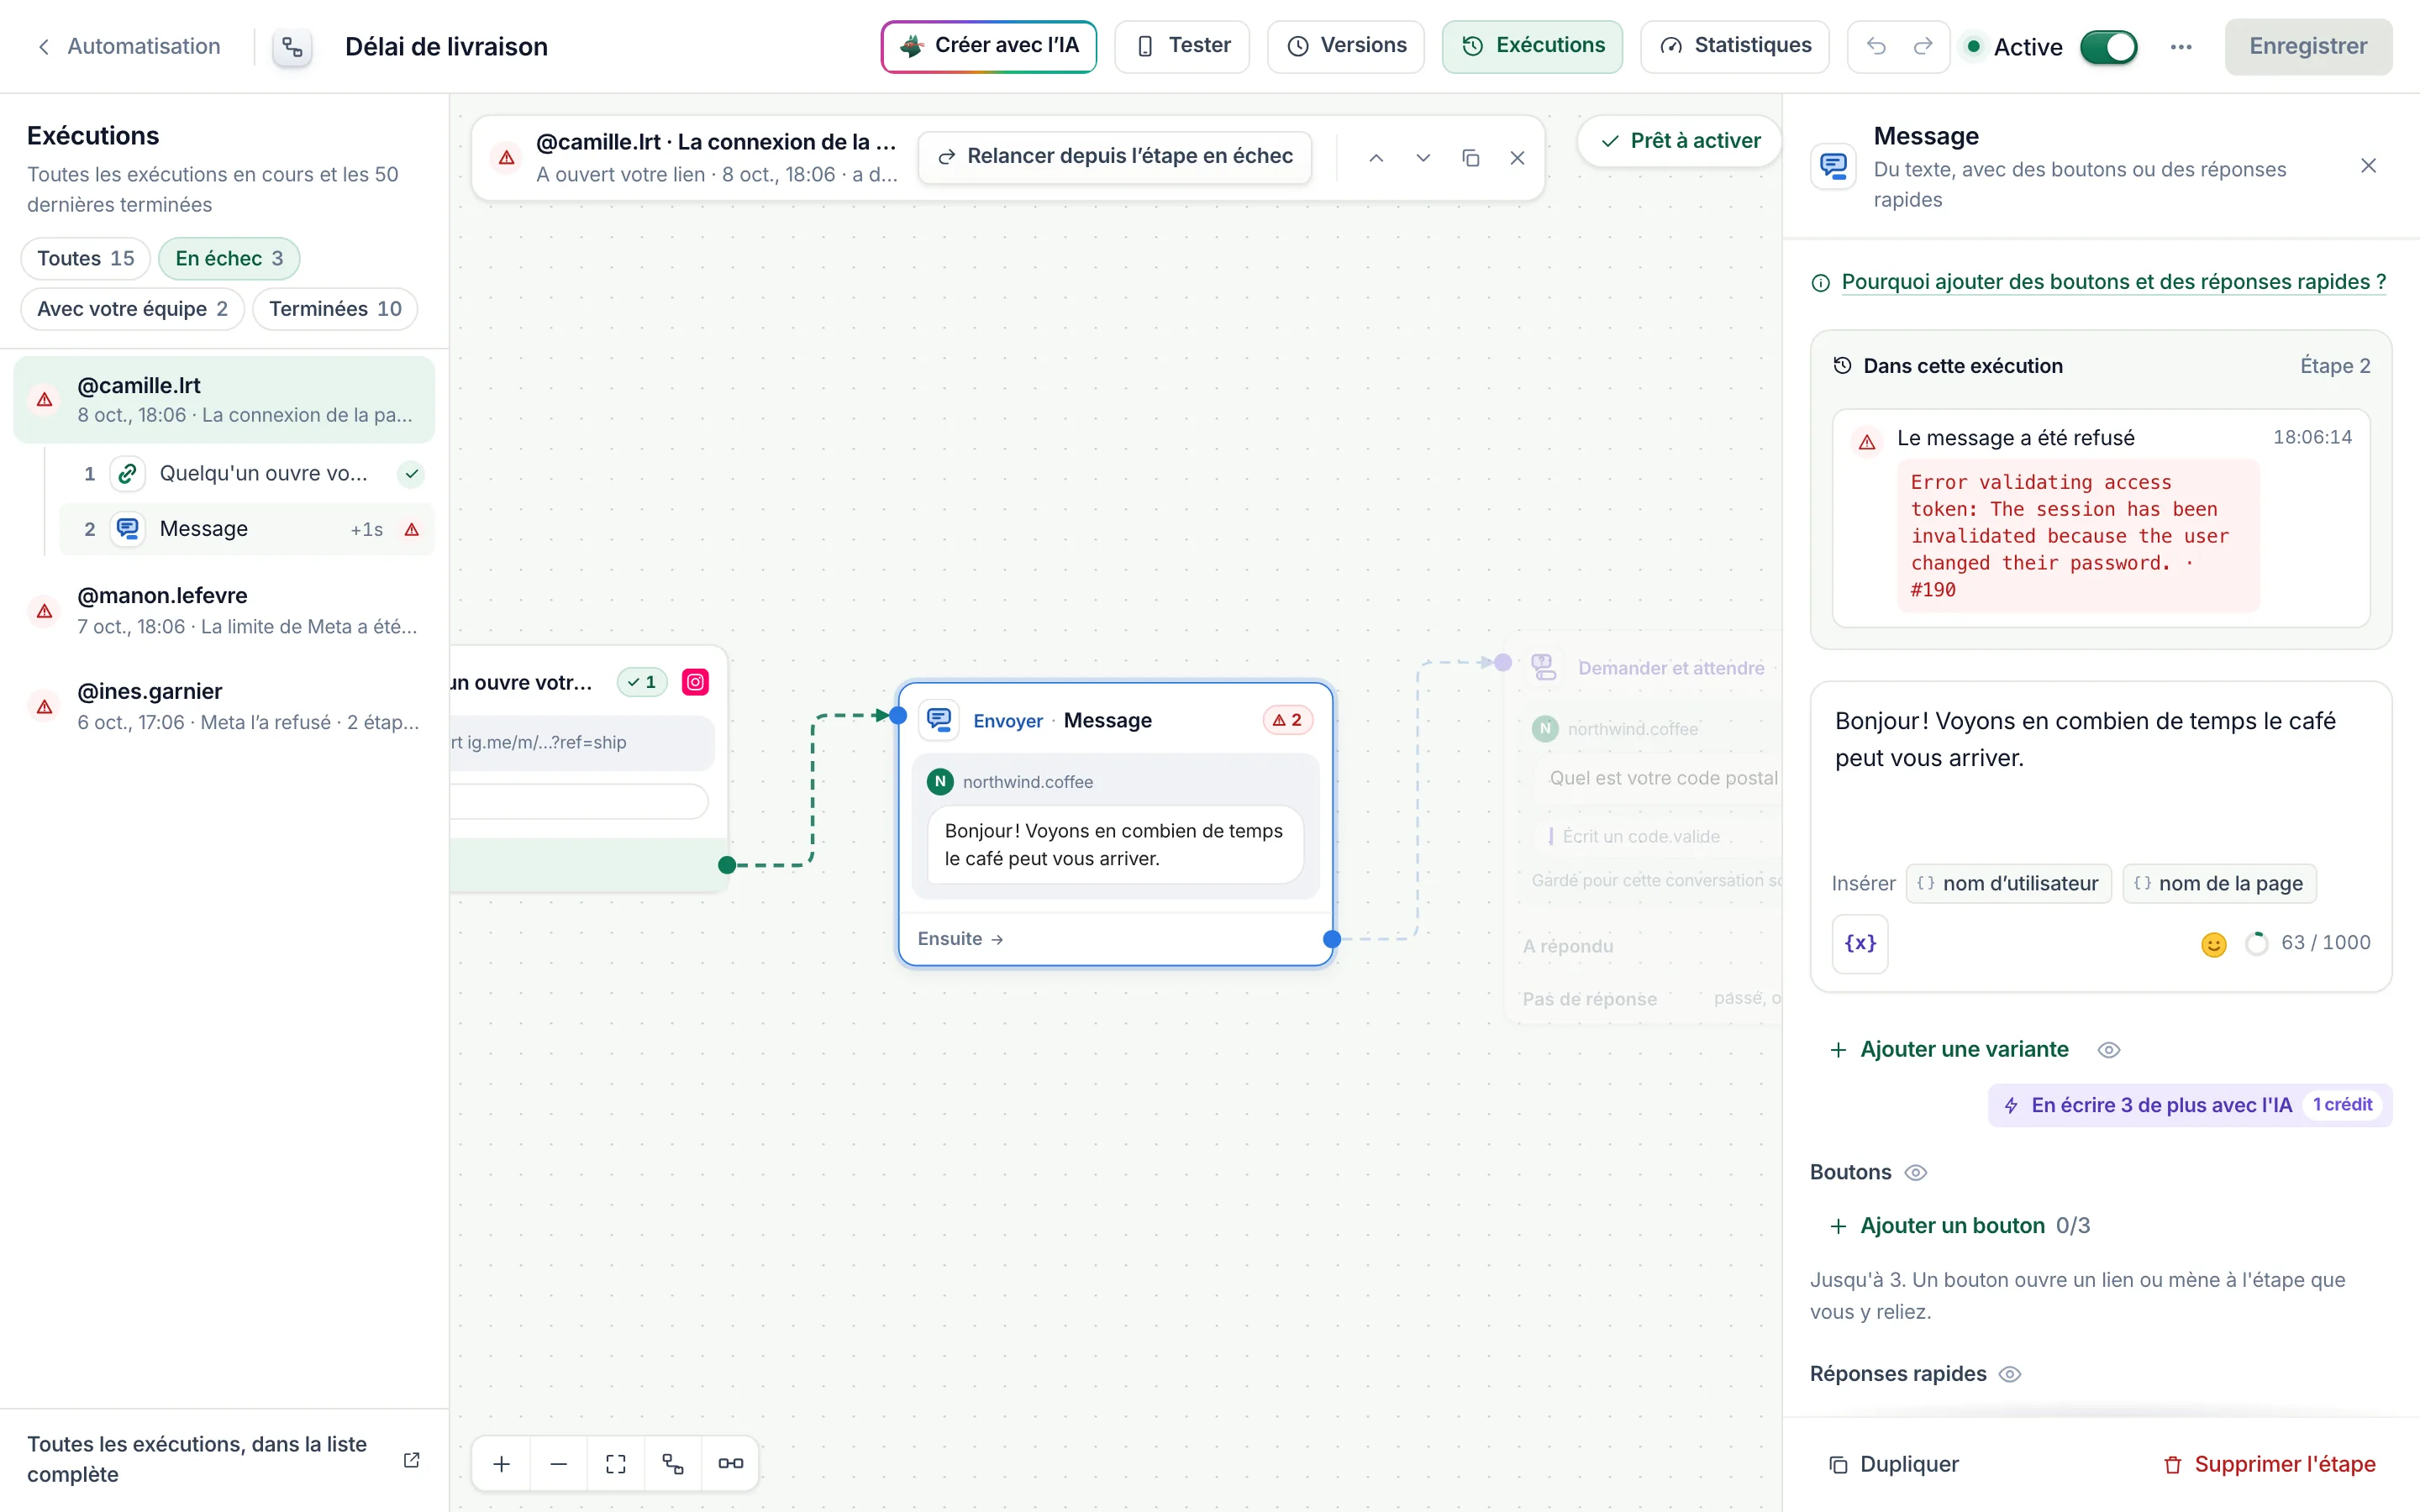Click the zoom out minus button
Screen dimensions: 2420x1512
point(559,1464)
